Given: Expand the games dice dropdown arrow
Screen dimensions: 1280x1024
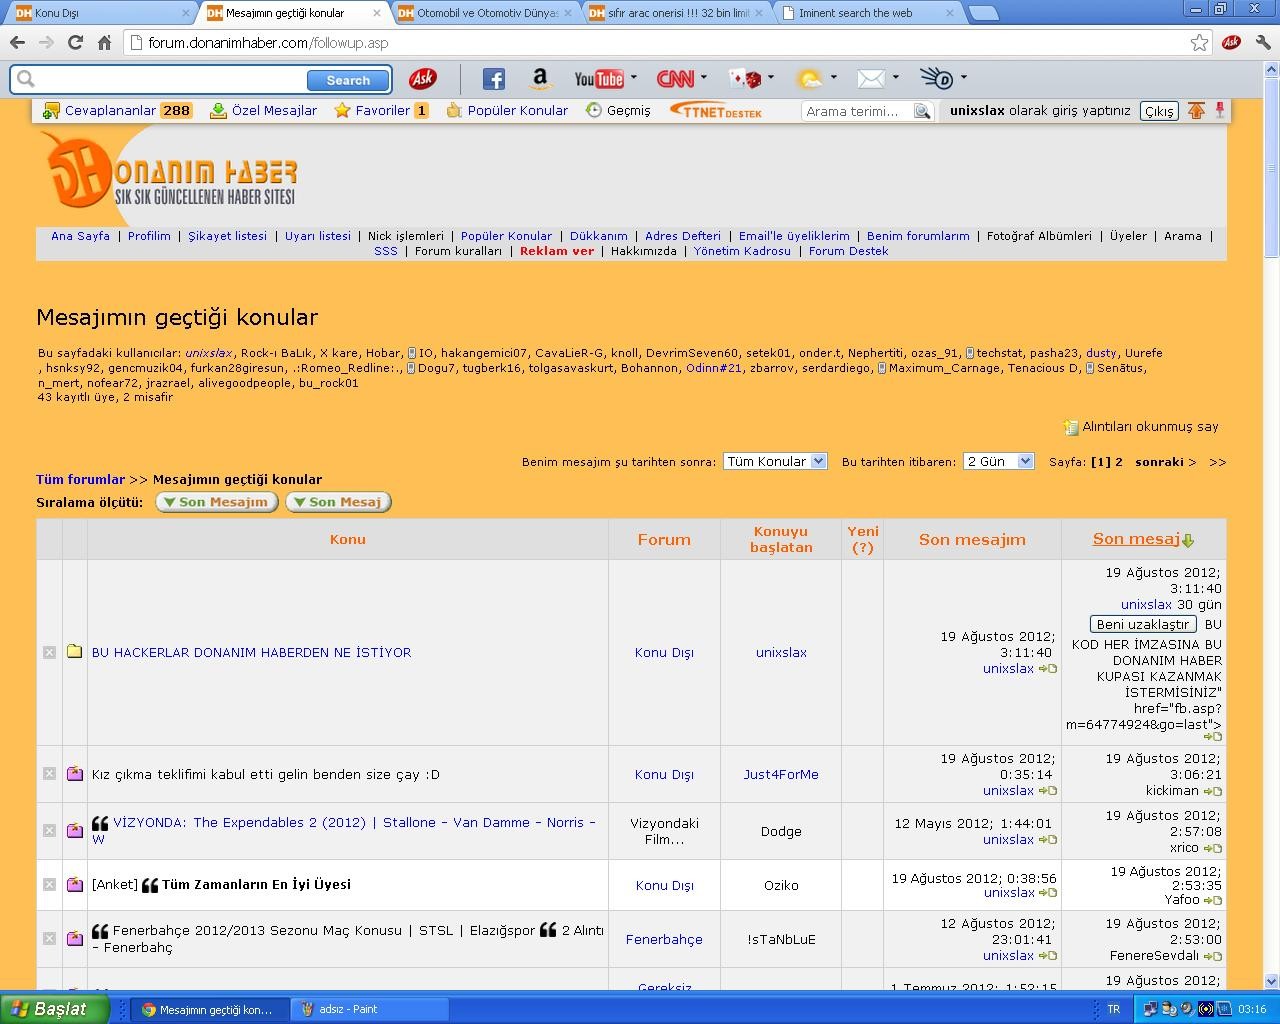Looking at the screenshot, I should [x=771, y=78].
